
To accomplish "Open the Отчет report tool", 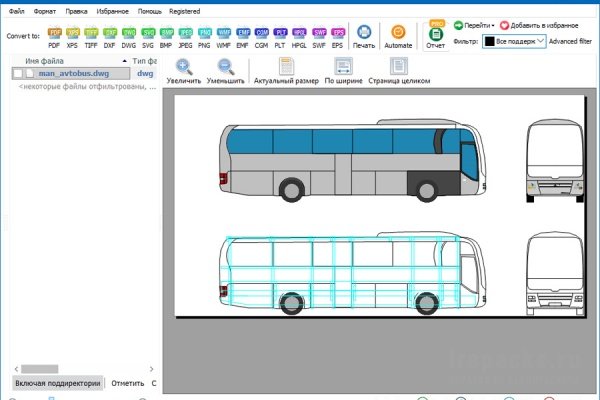I will pyautogui.click(x=435, y=37).
